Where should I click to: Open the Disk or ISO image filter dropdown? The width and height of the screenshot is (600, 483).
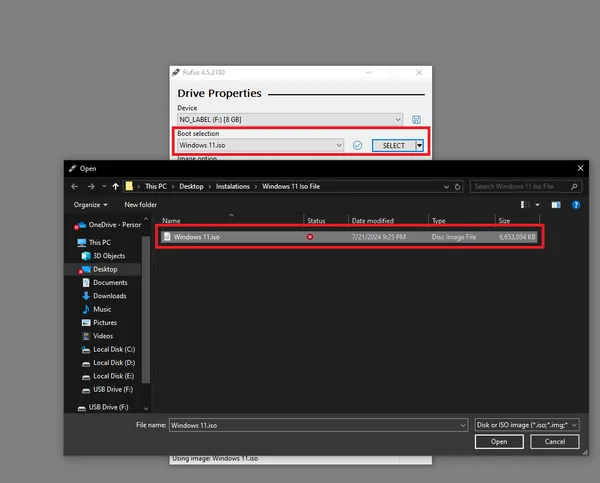click(x=527, y=425)
